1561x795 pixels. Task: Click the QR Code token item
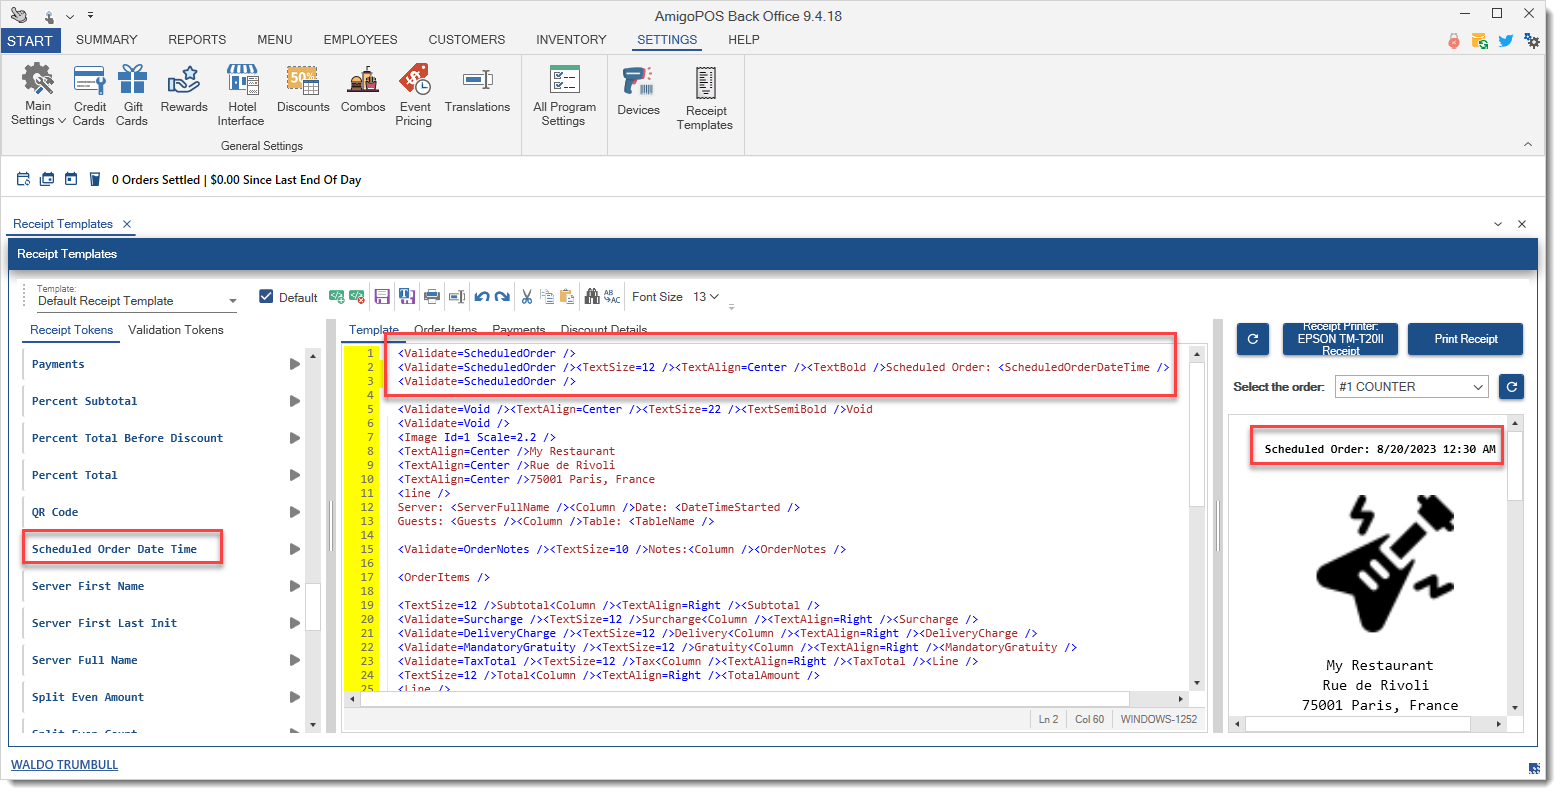(55, 512)
